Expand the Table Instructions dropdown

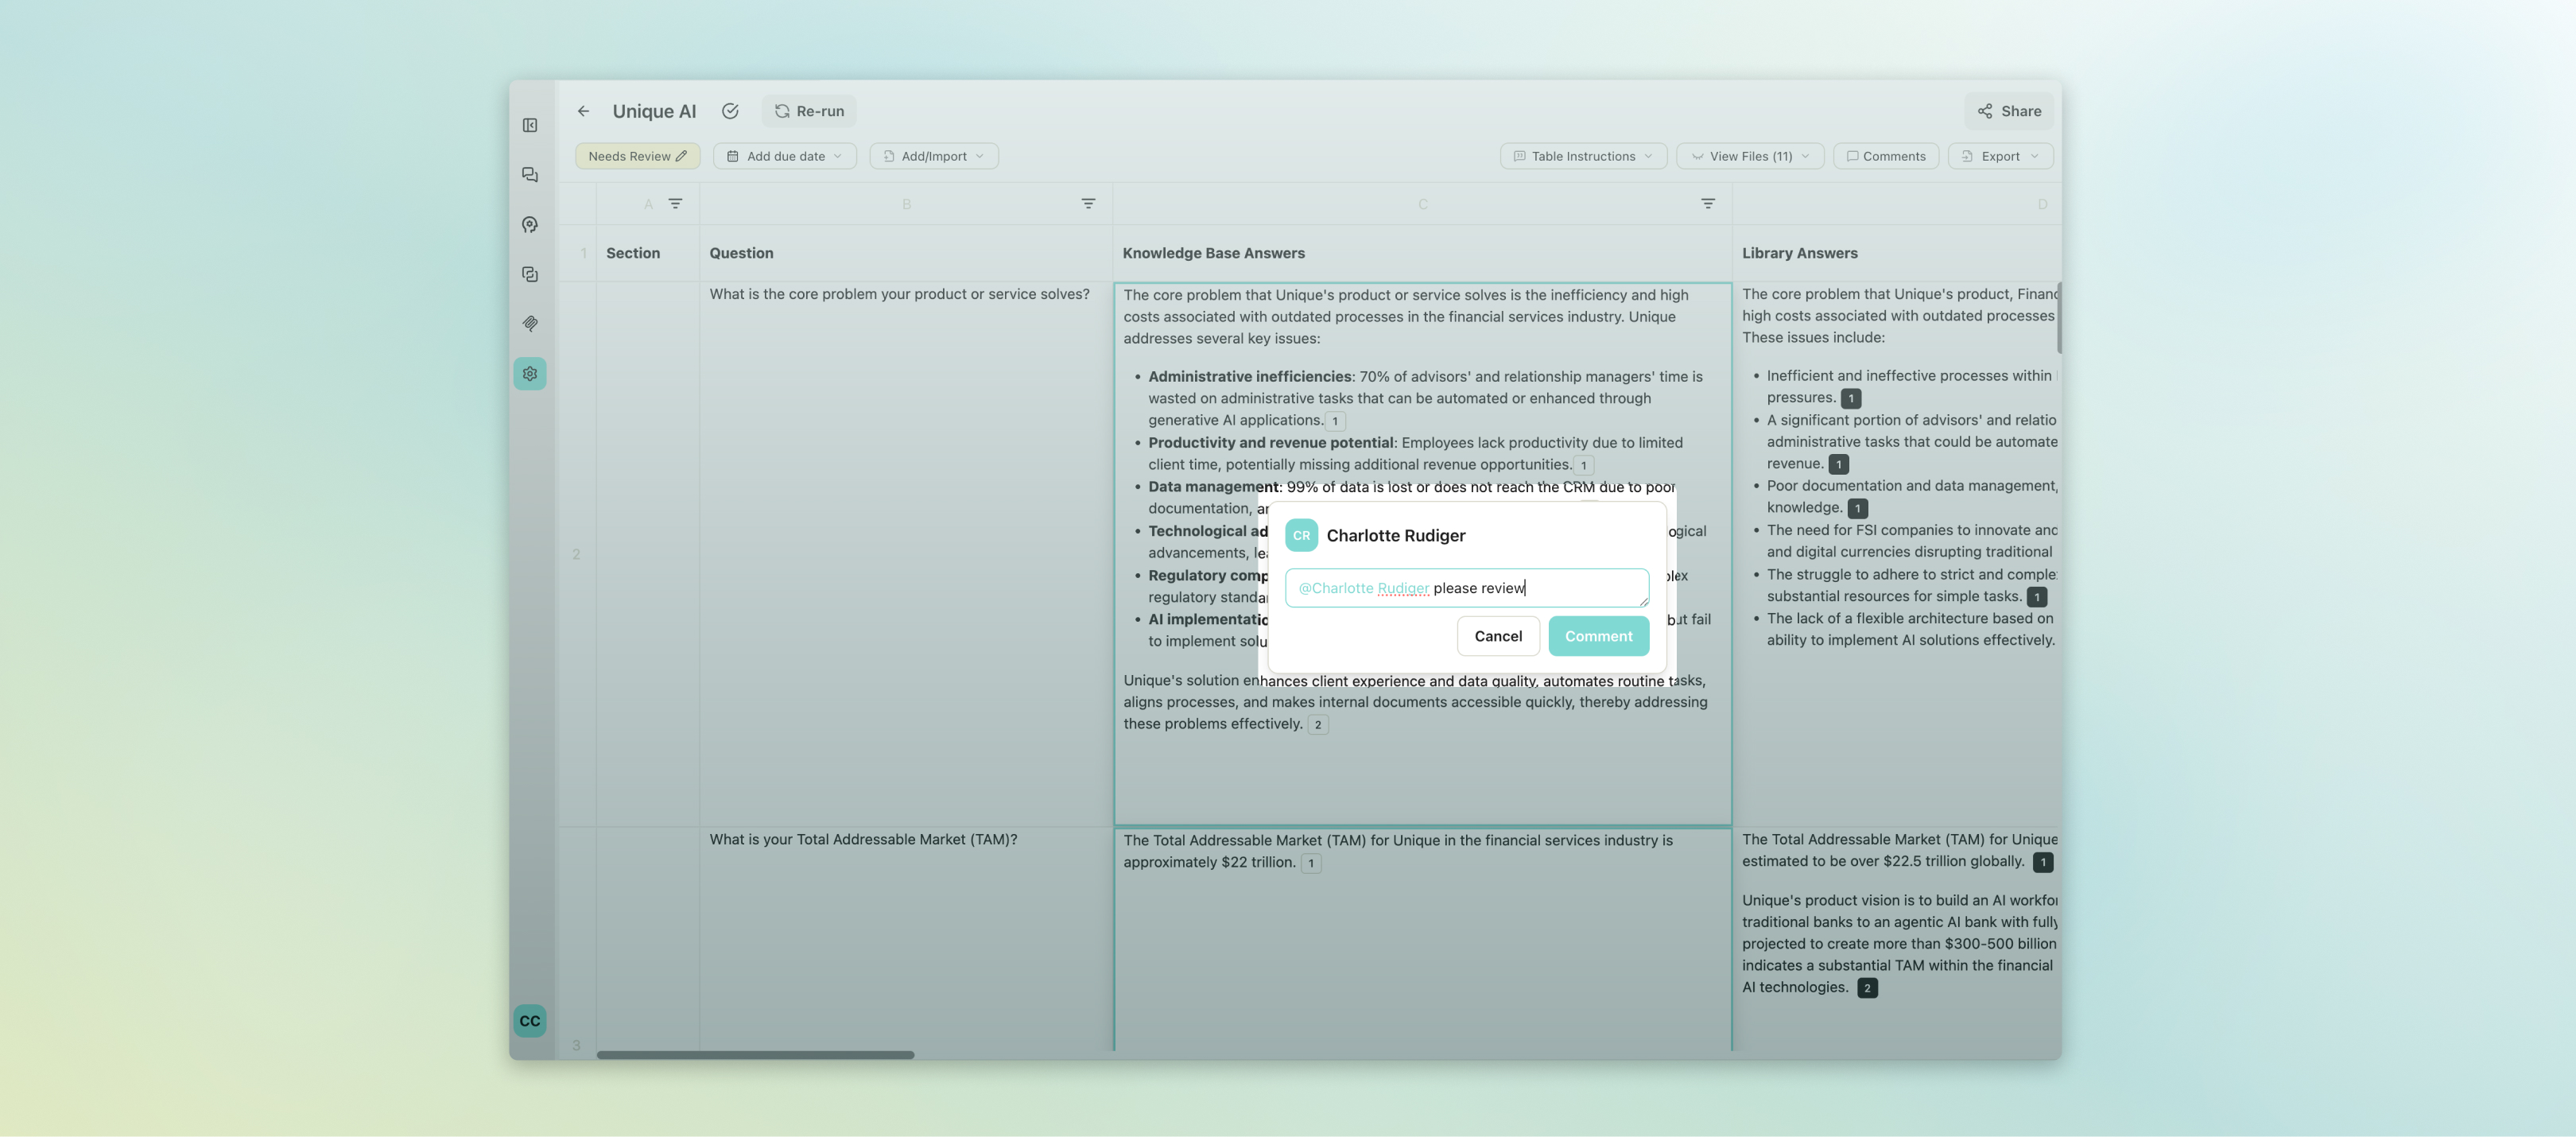[1583, 156]
